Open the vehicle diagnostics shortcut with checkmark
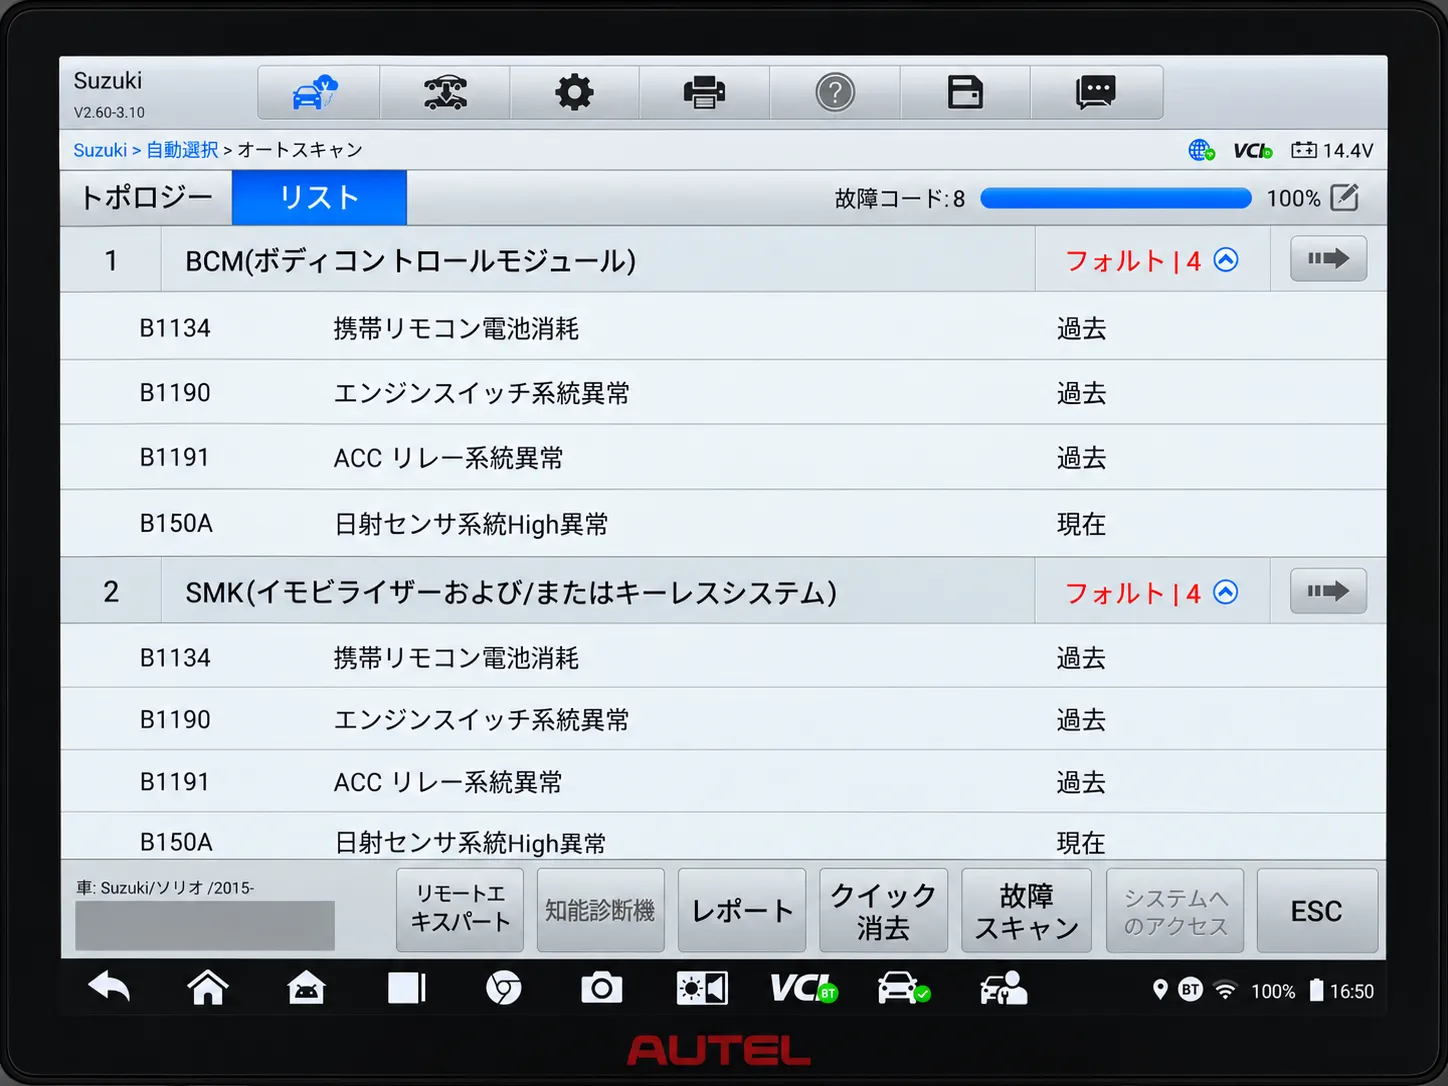This screenshot has height=1086, width=1448. (x=903, y=989)
